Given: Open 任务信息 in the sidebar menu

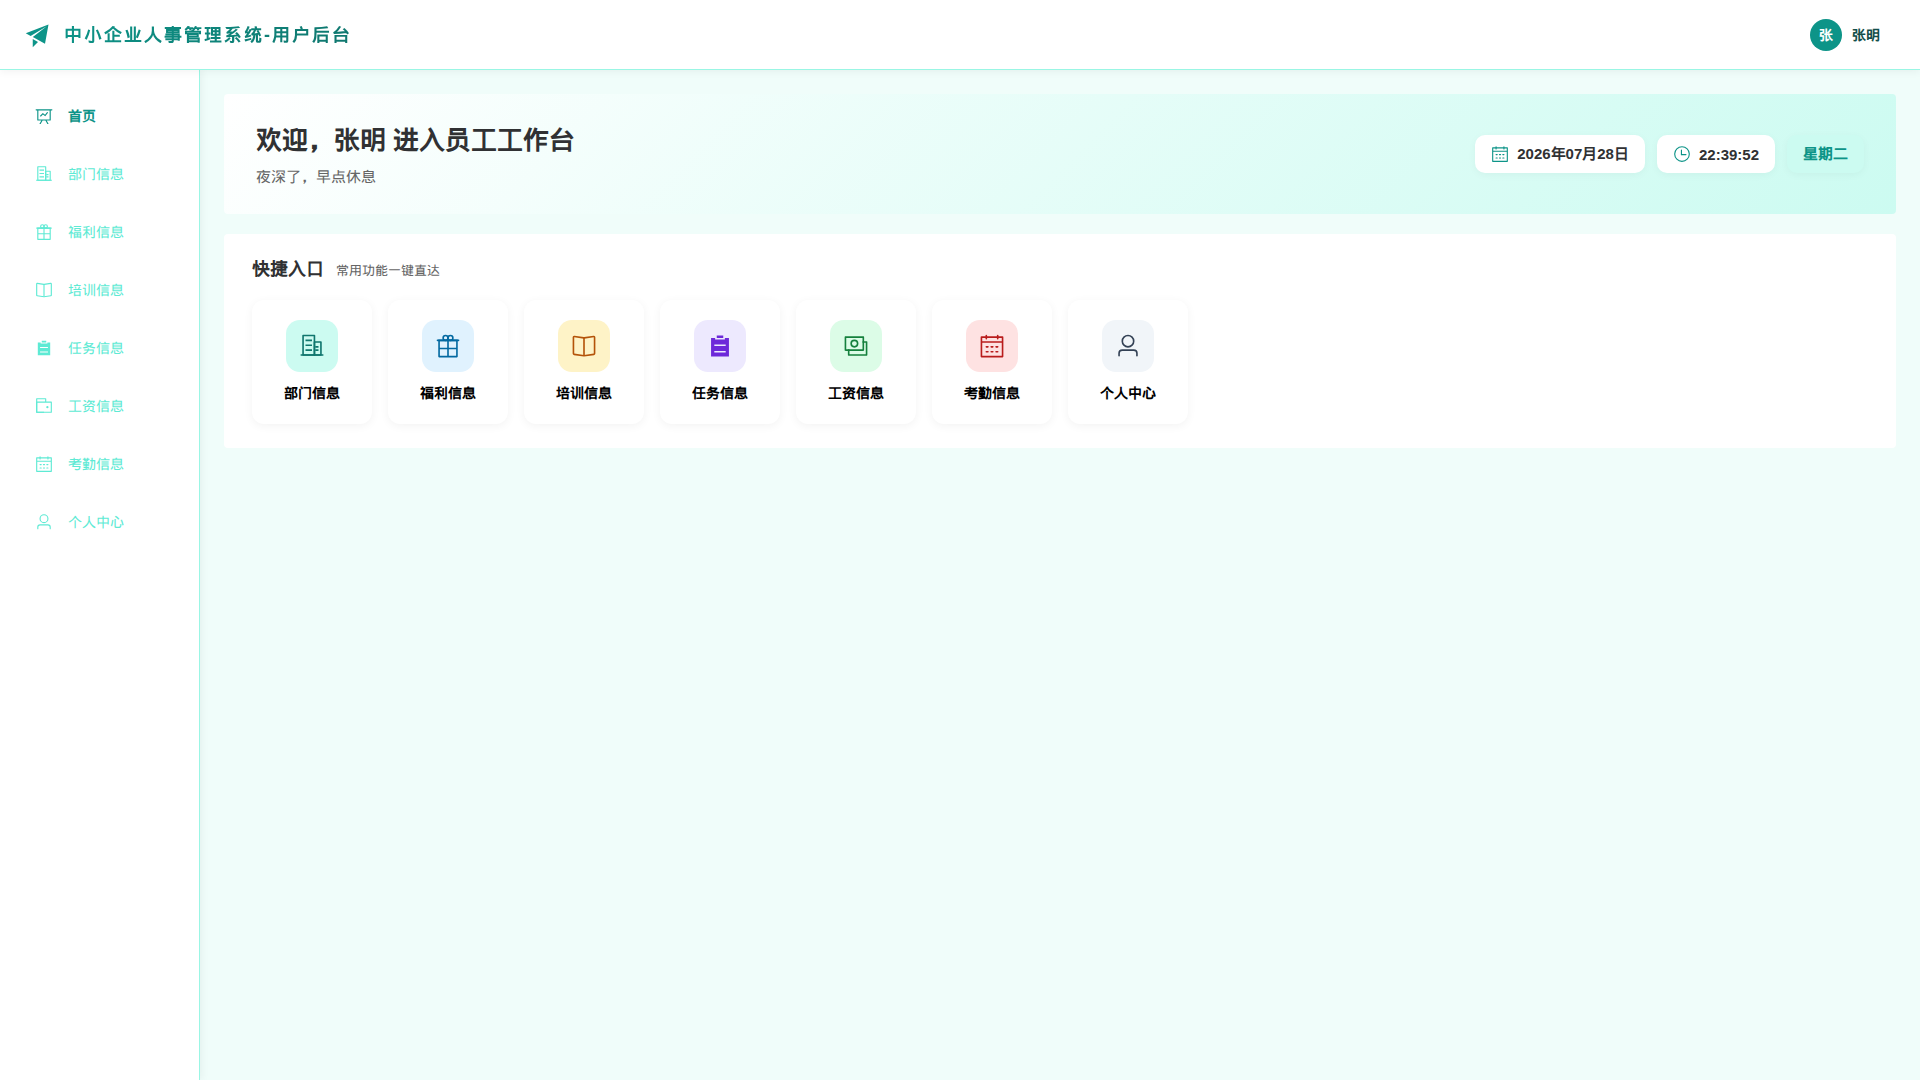Looking at the screenshot, I should (100, 348).
